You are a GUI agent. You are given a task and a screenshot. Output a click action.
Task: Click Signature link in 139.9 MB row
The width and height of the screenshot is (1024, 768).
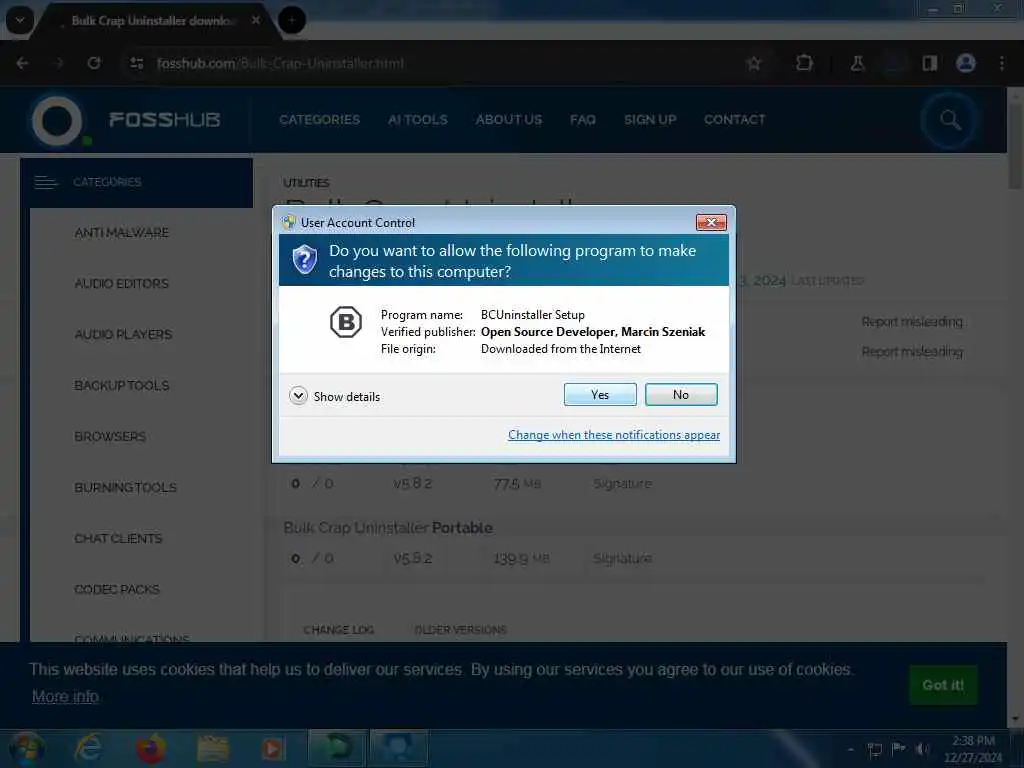[x=622, y=558]
